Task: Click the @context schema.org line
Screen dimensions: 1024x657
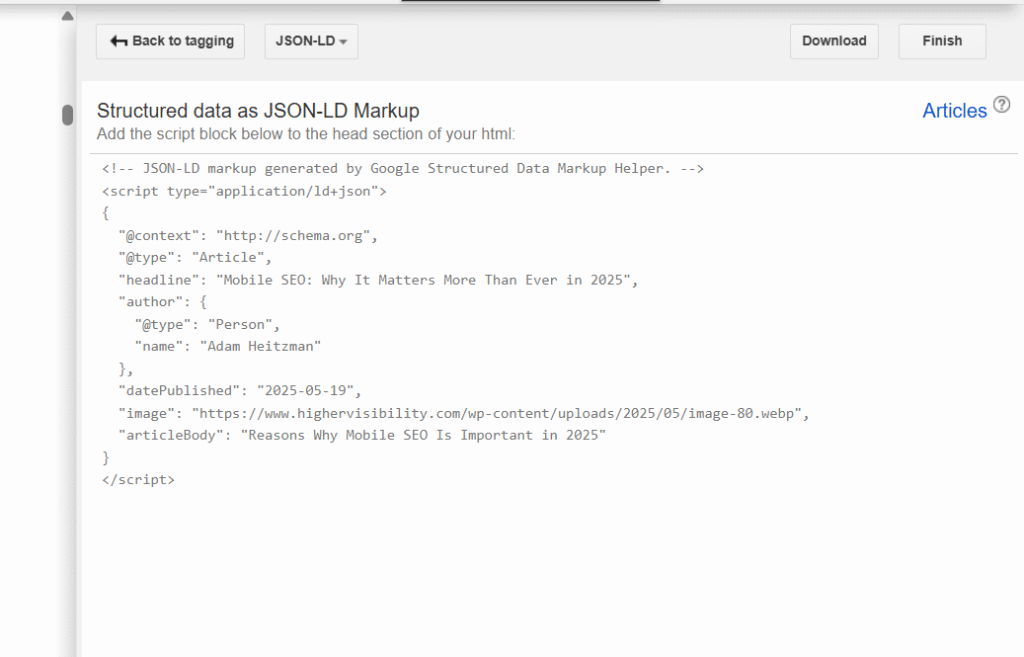Action: pyautogui.click(x=247, y=236)
